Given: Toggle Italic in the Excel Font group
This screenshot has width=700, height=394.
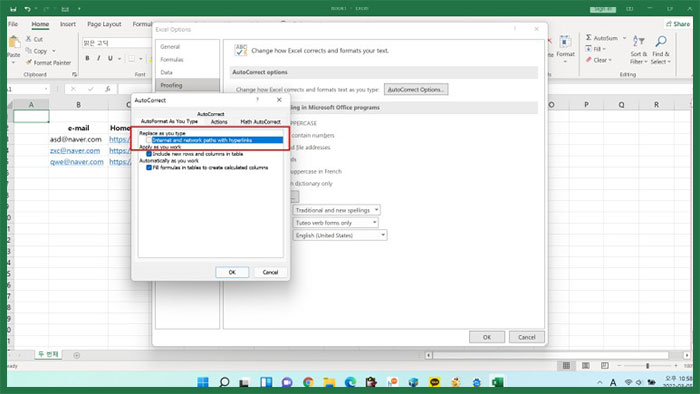Looking at the screenshot, I should (x=99, y=58).
